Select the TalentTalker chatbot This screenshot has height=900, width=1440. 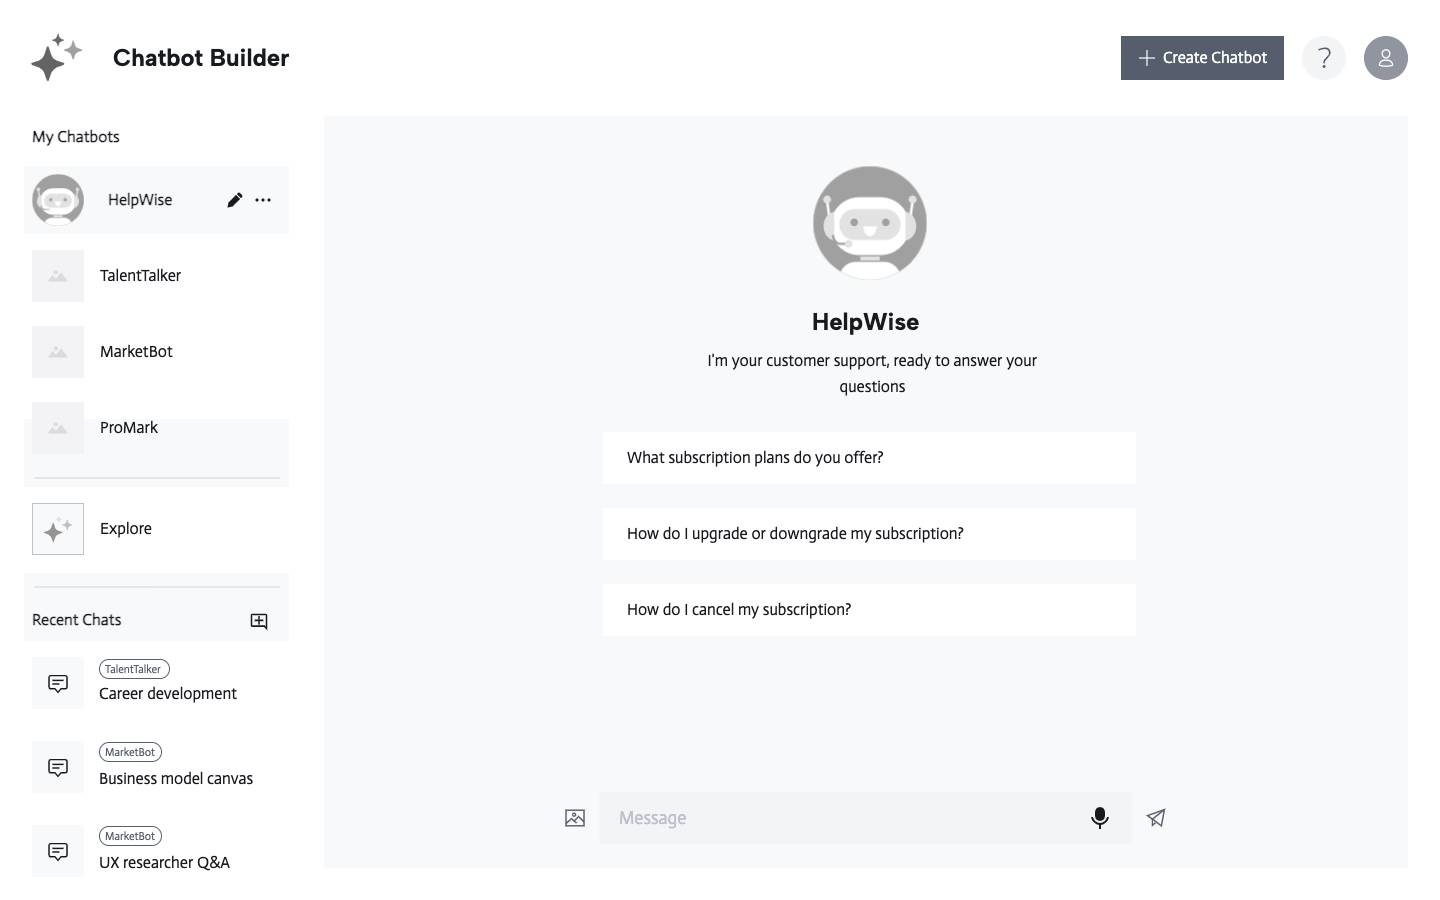(140, 276)
